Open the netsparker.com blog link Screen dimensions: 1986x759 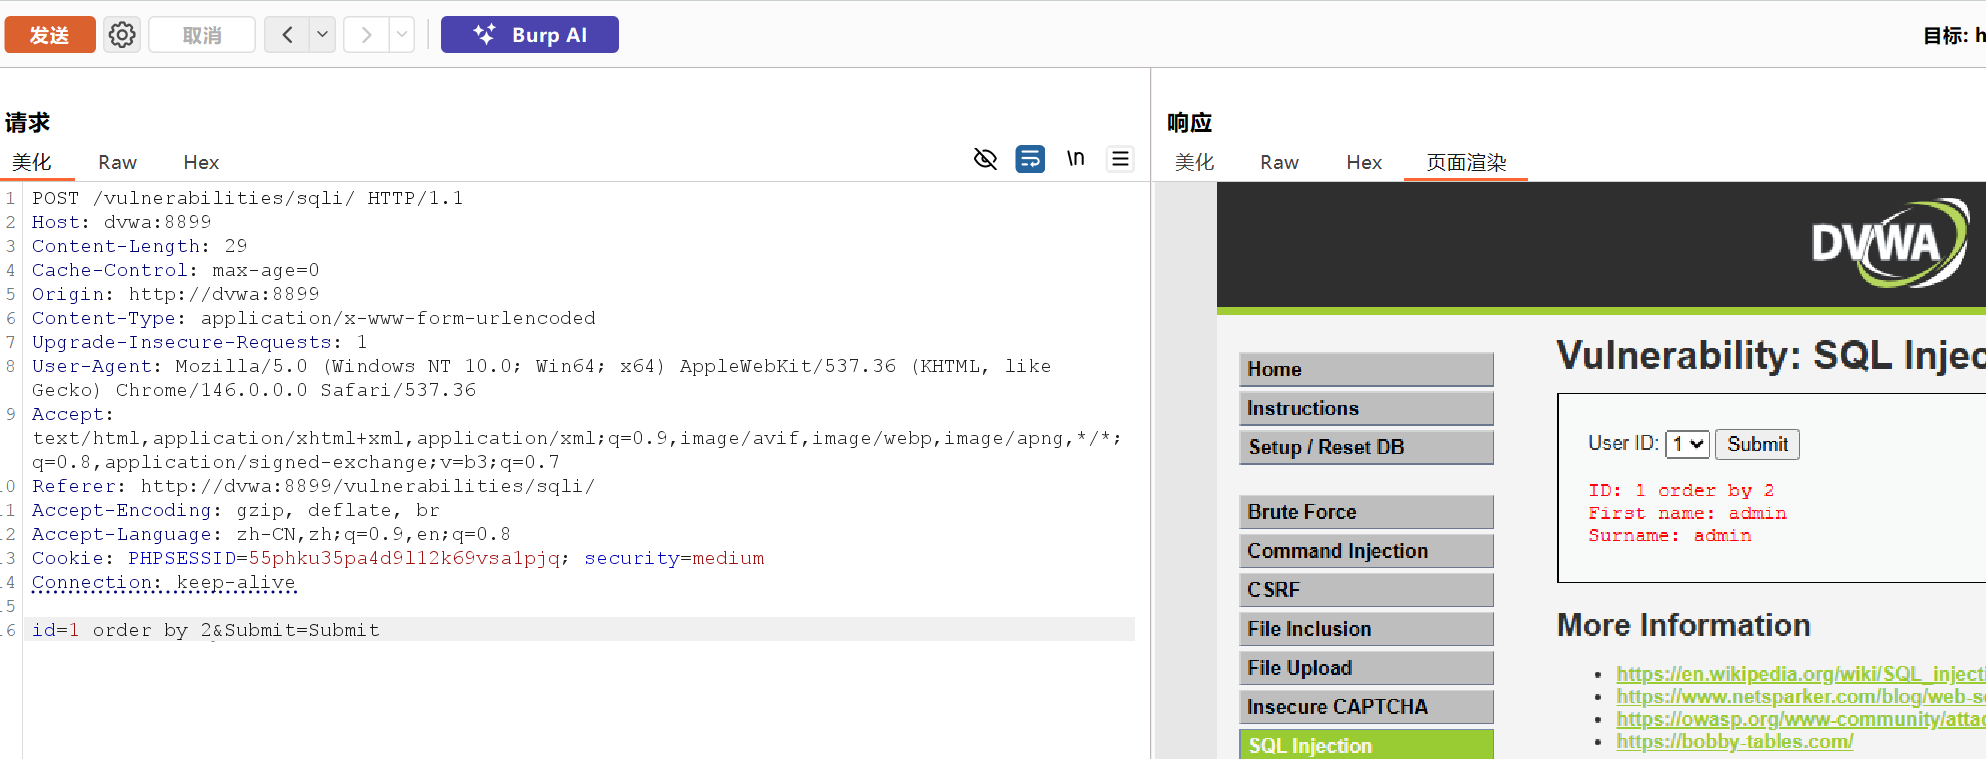point(1800,696)
